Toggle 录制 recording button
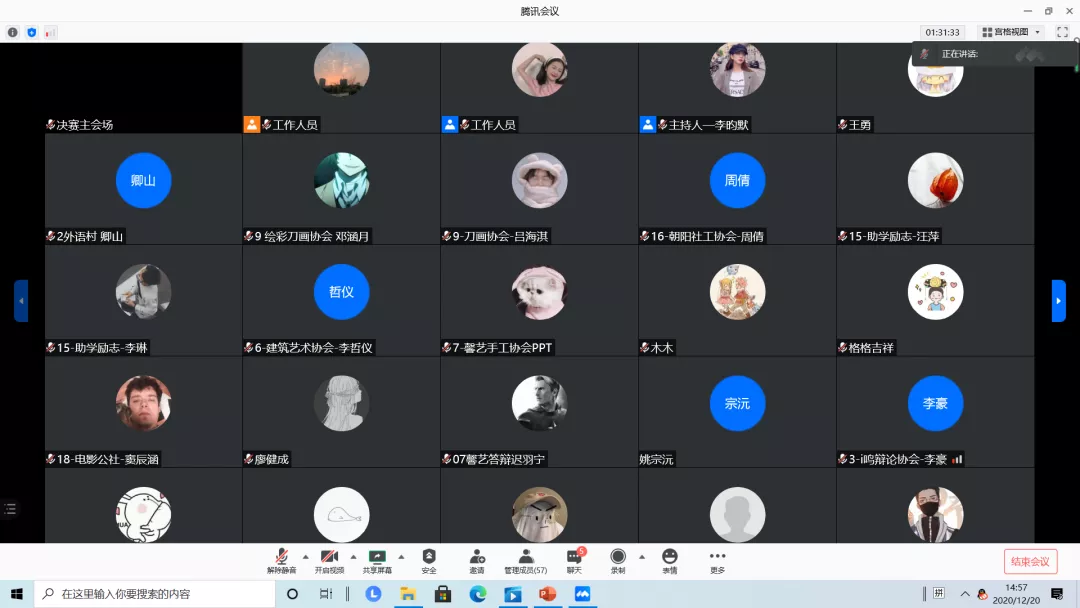Screen dimensions: 1080x608 coord(618,560)
